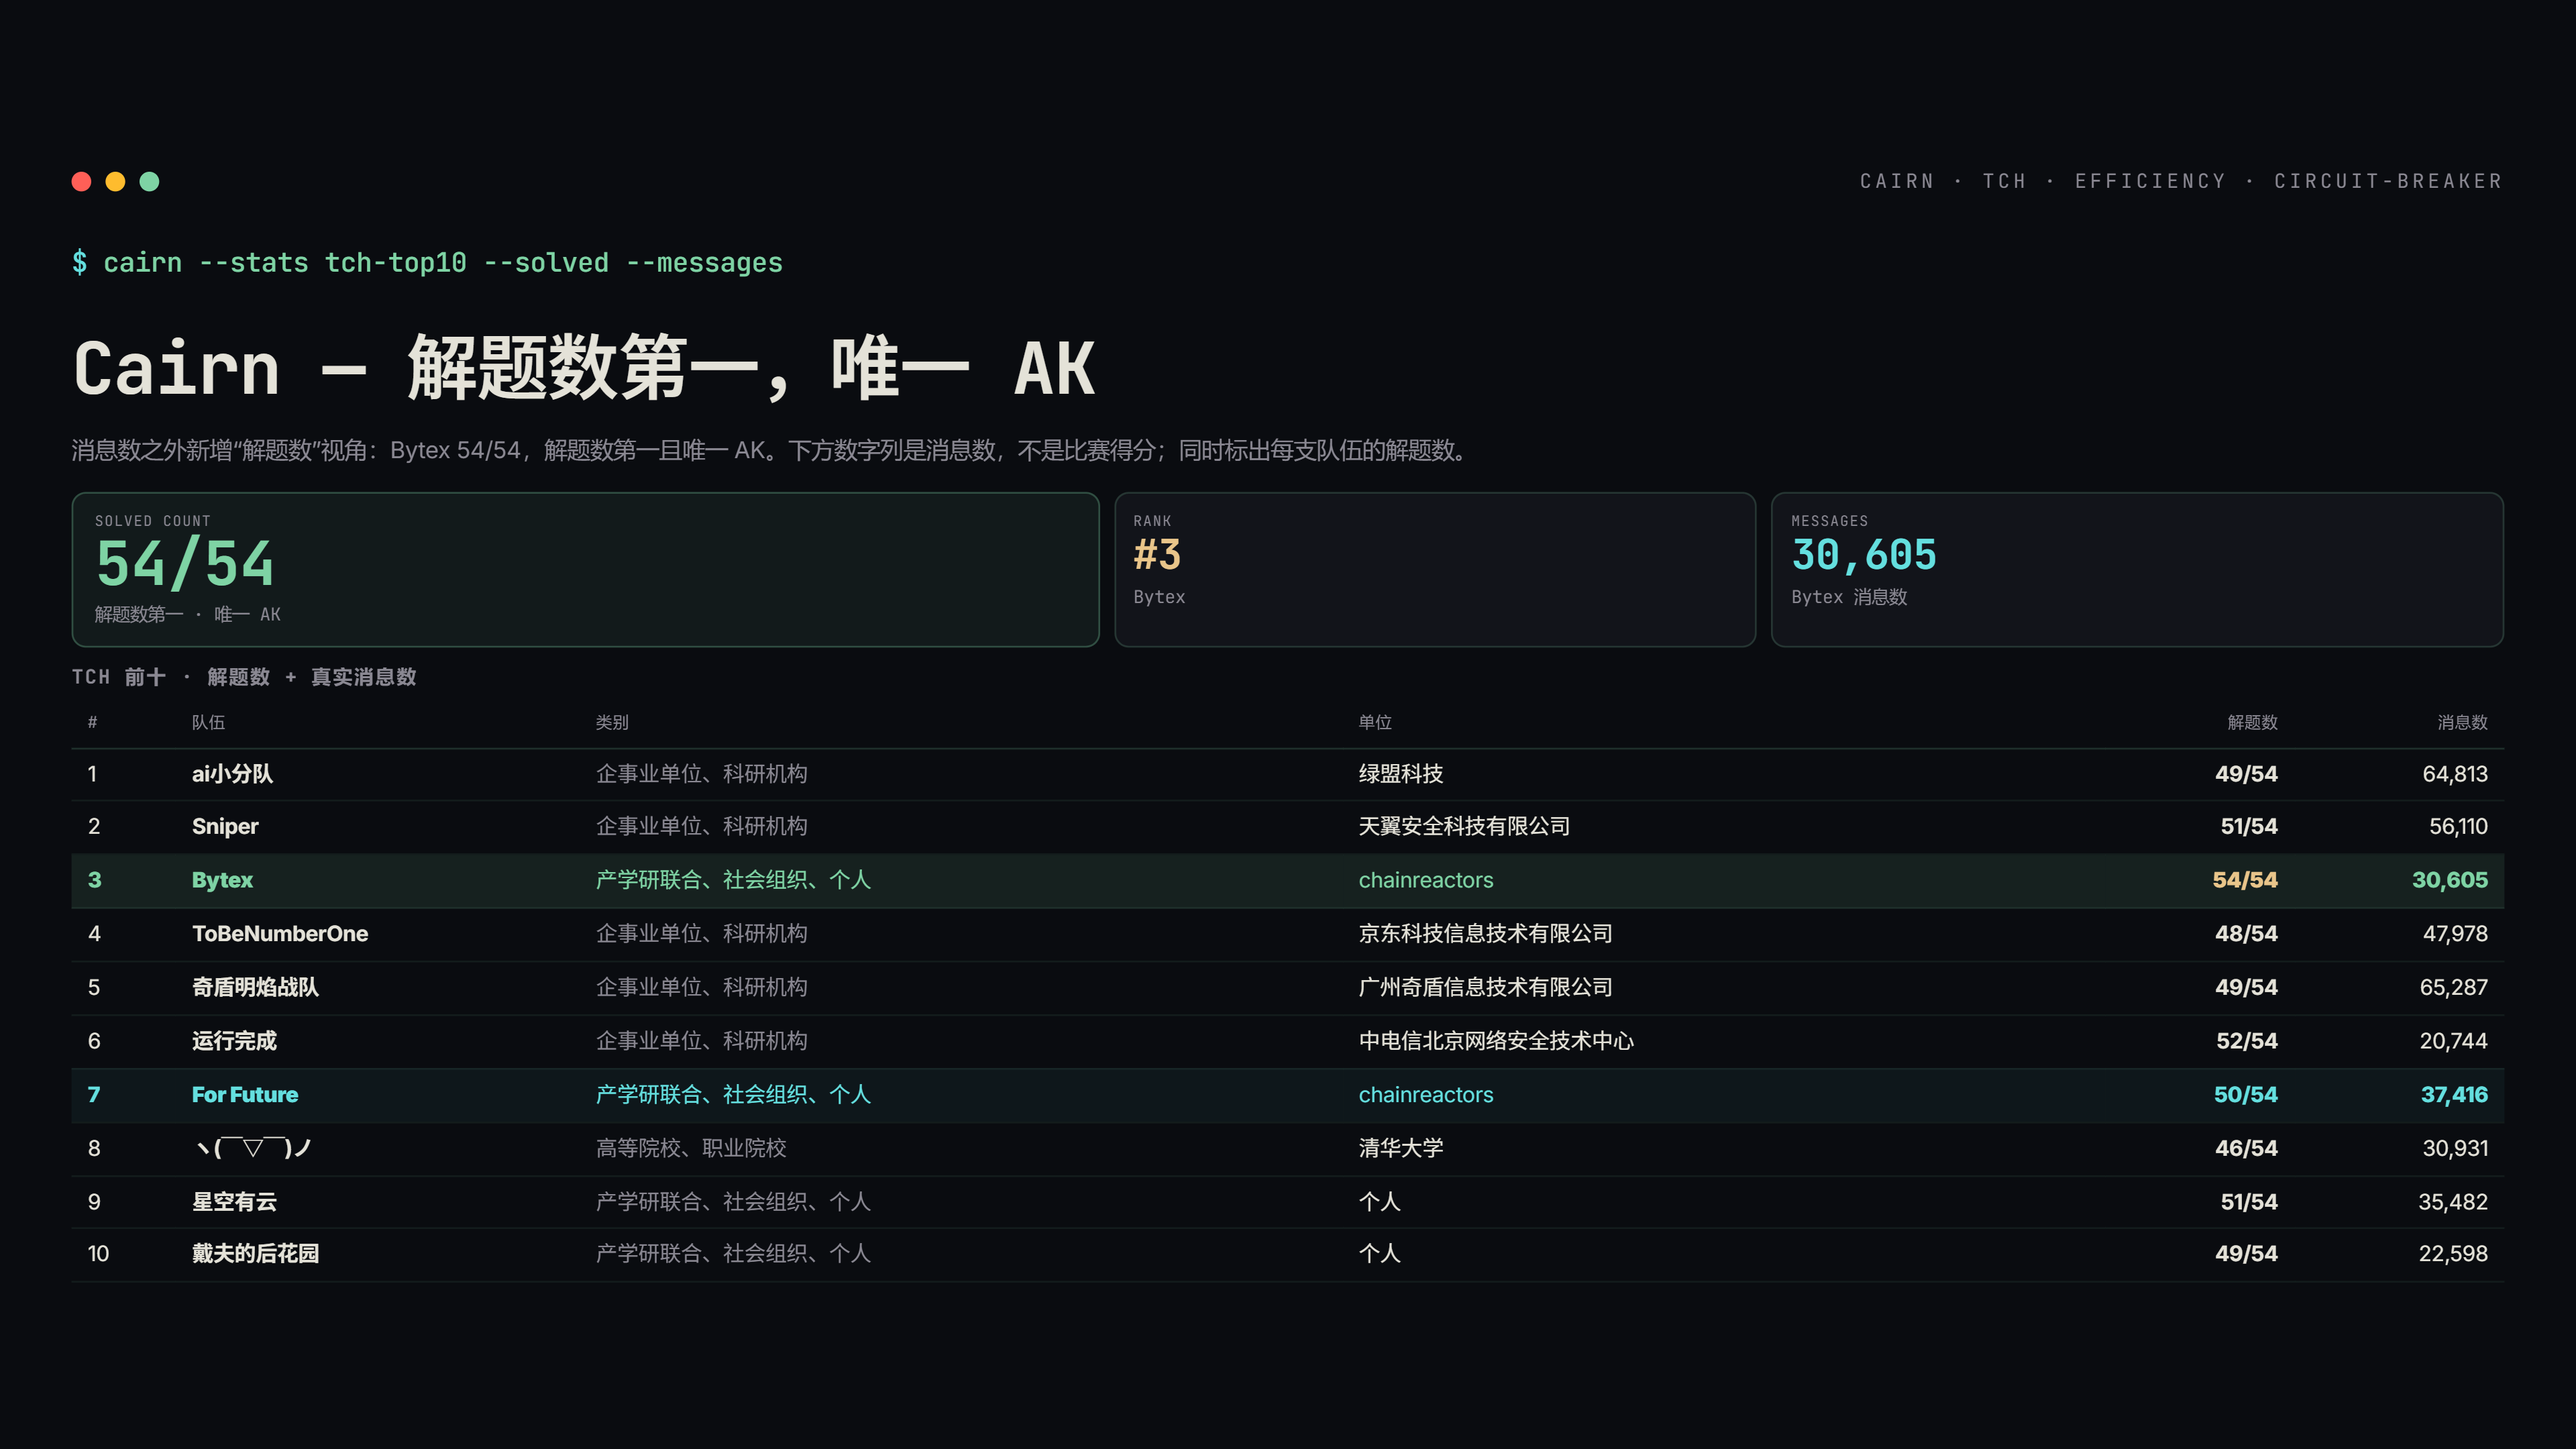Viewport: 2576px width, 1449px height.
Task: Click organization 中电信北京网络安全技术中心
Action: pyautogui.click(x=1496, y=1041)
